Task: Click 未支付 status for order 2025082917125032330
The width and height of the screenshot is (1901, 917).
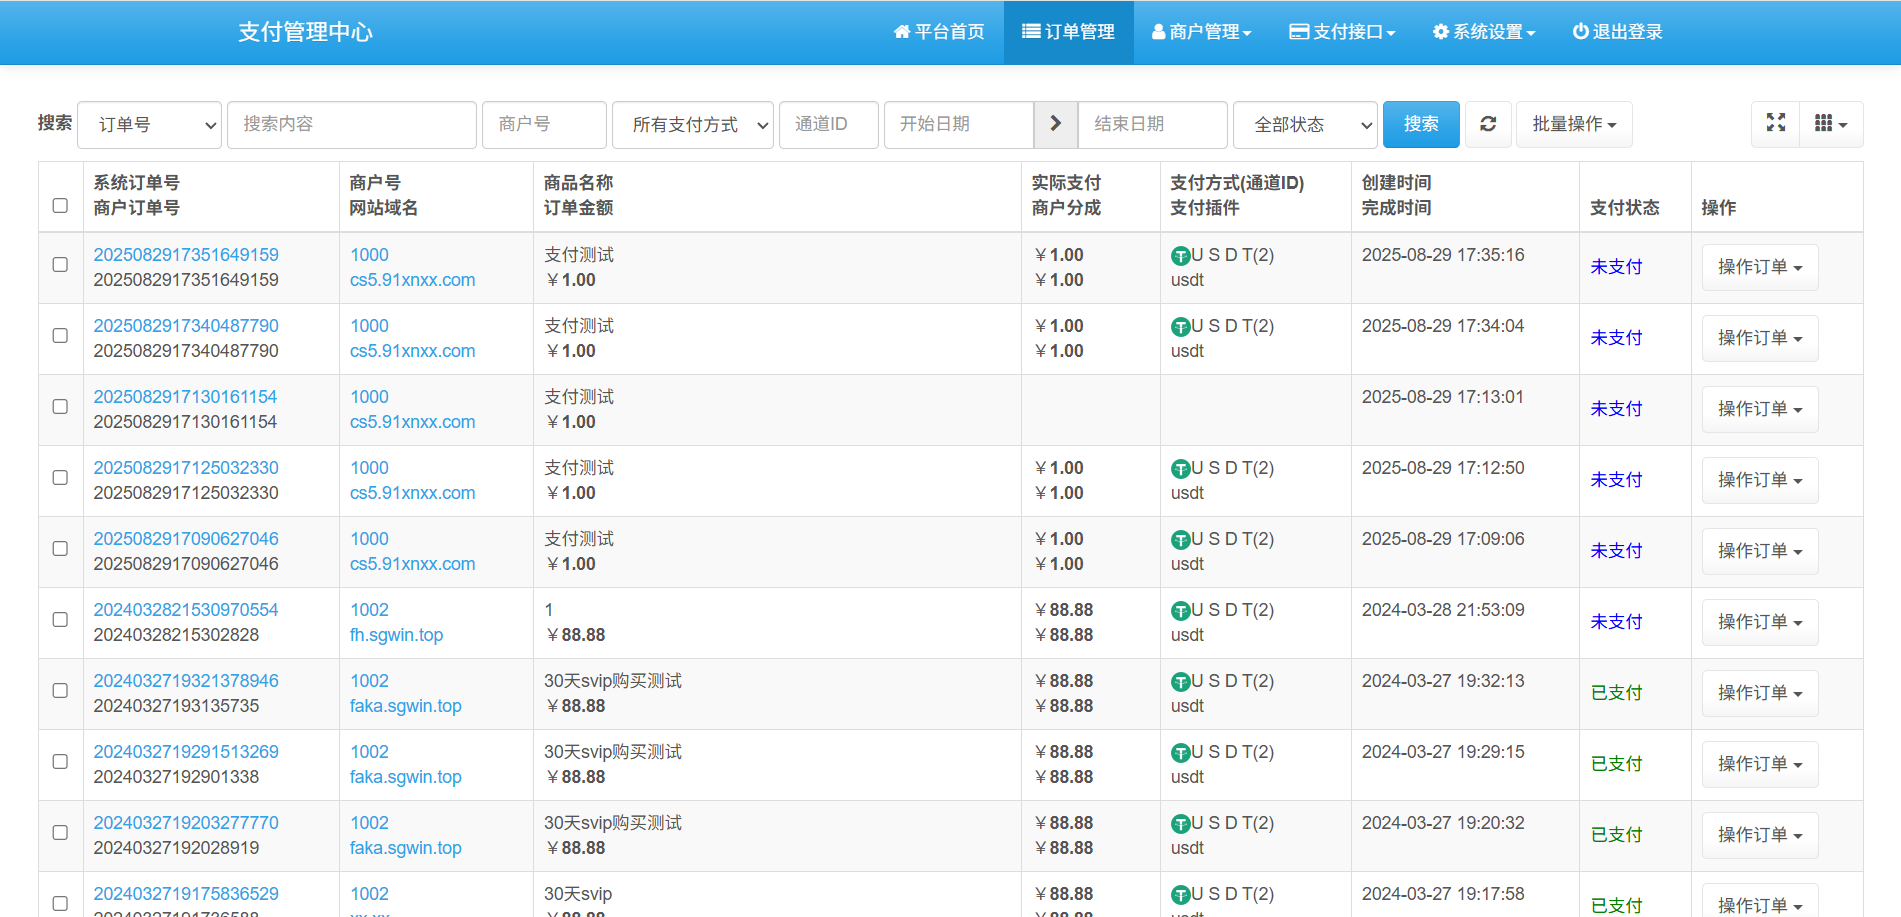Action: click(1616, 480)
